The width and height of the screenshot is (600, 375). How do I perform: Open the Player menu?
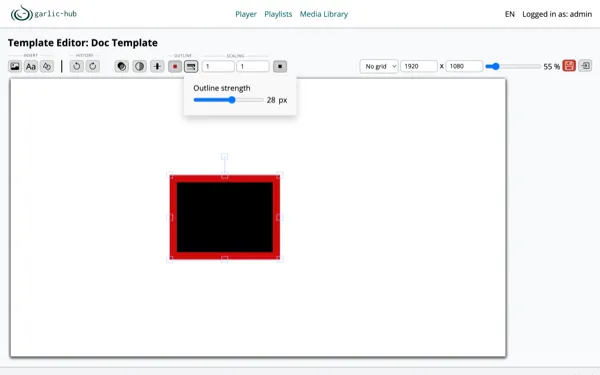click(246, 14)
